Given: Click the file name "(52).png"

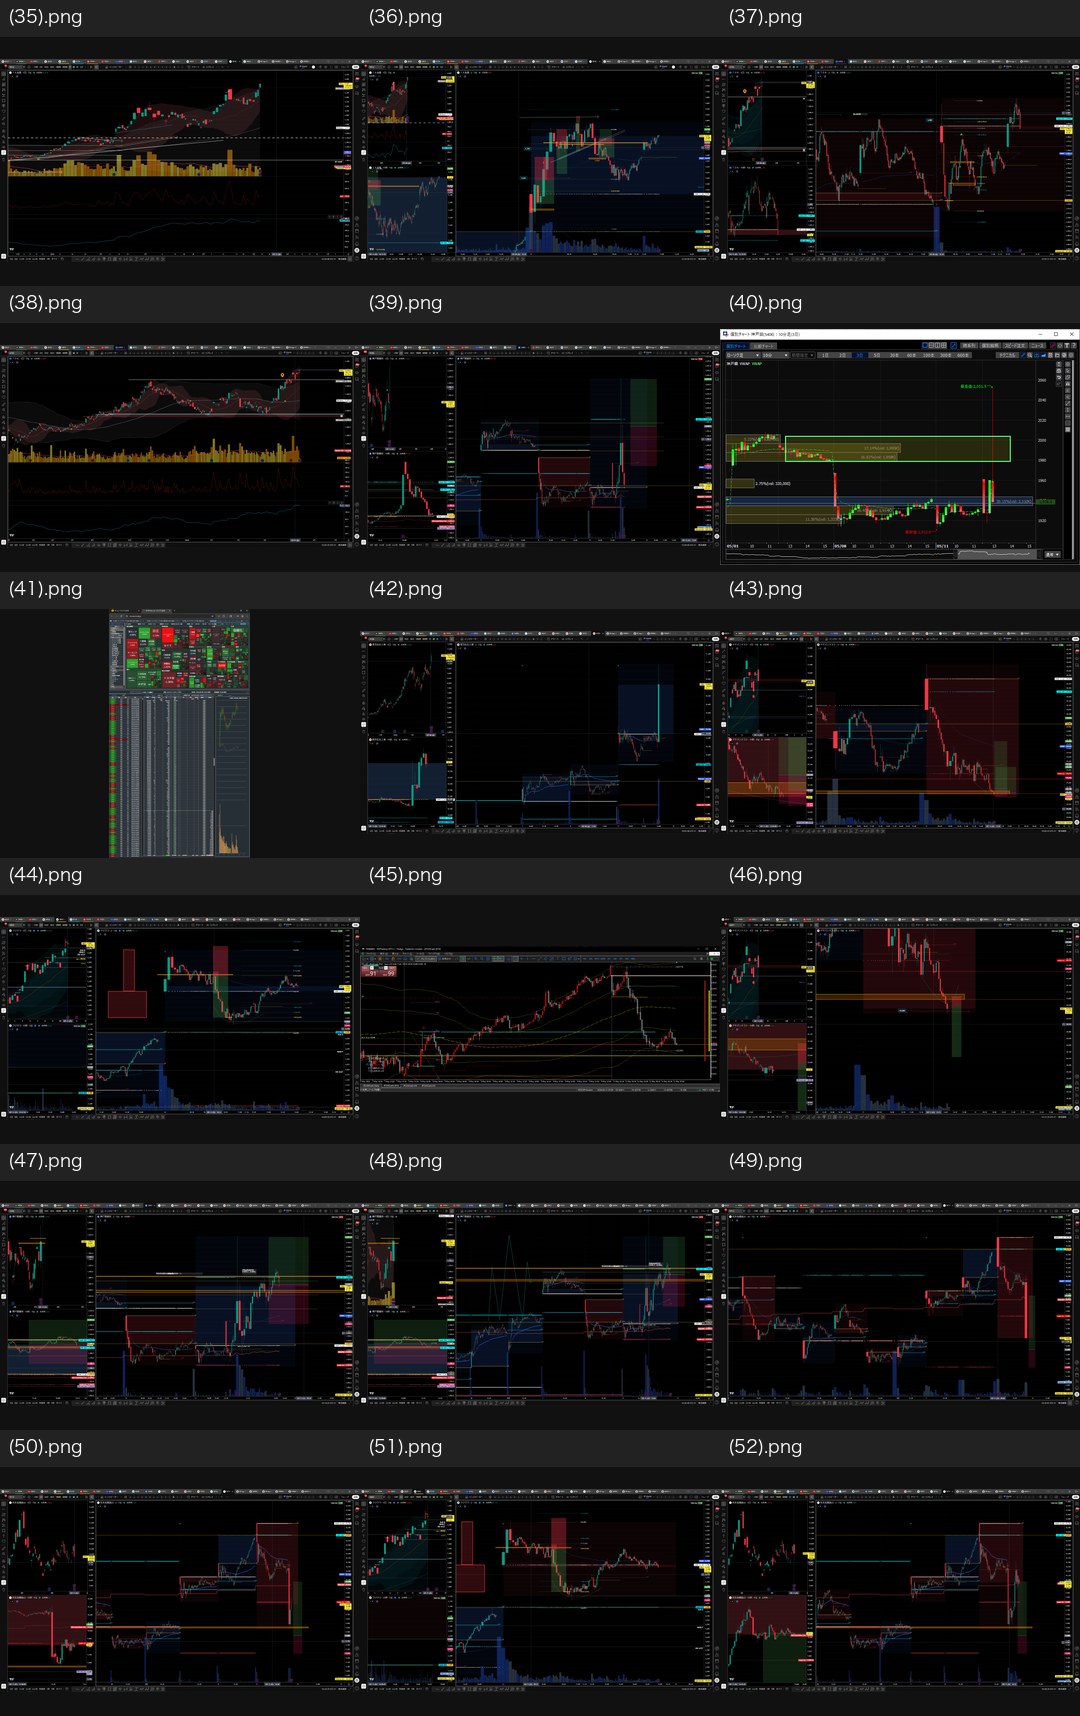Looking at the screenshot, I should pos(766,1447).
